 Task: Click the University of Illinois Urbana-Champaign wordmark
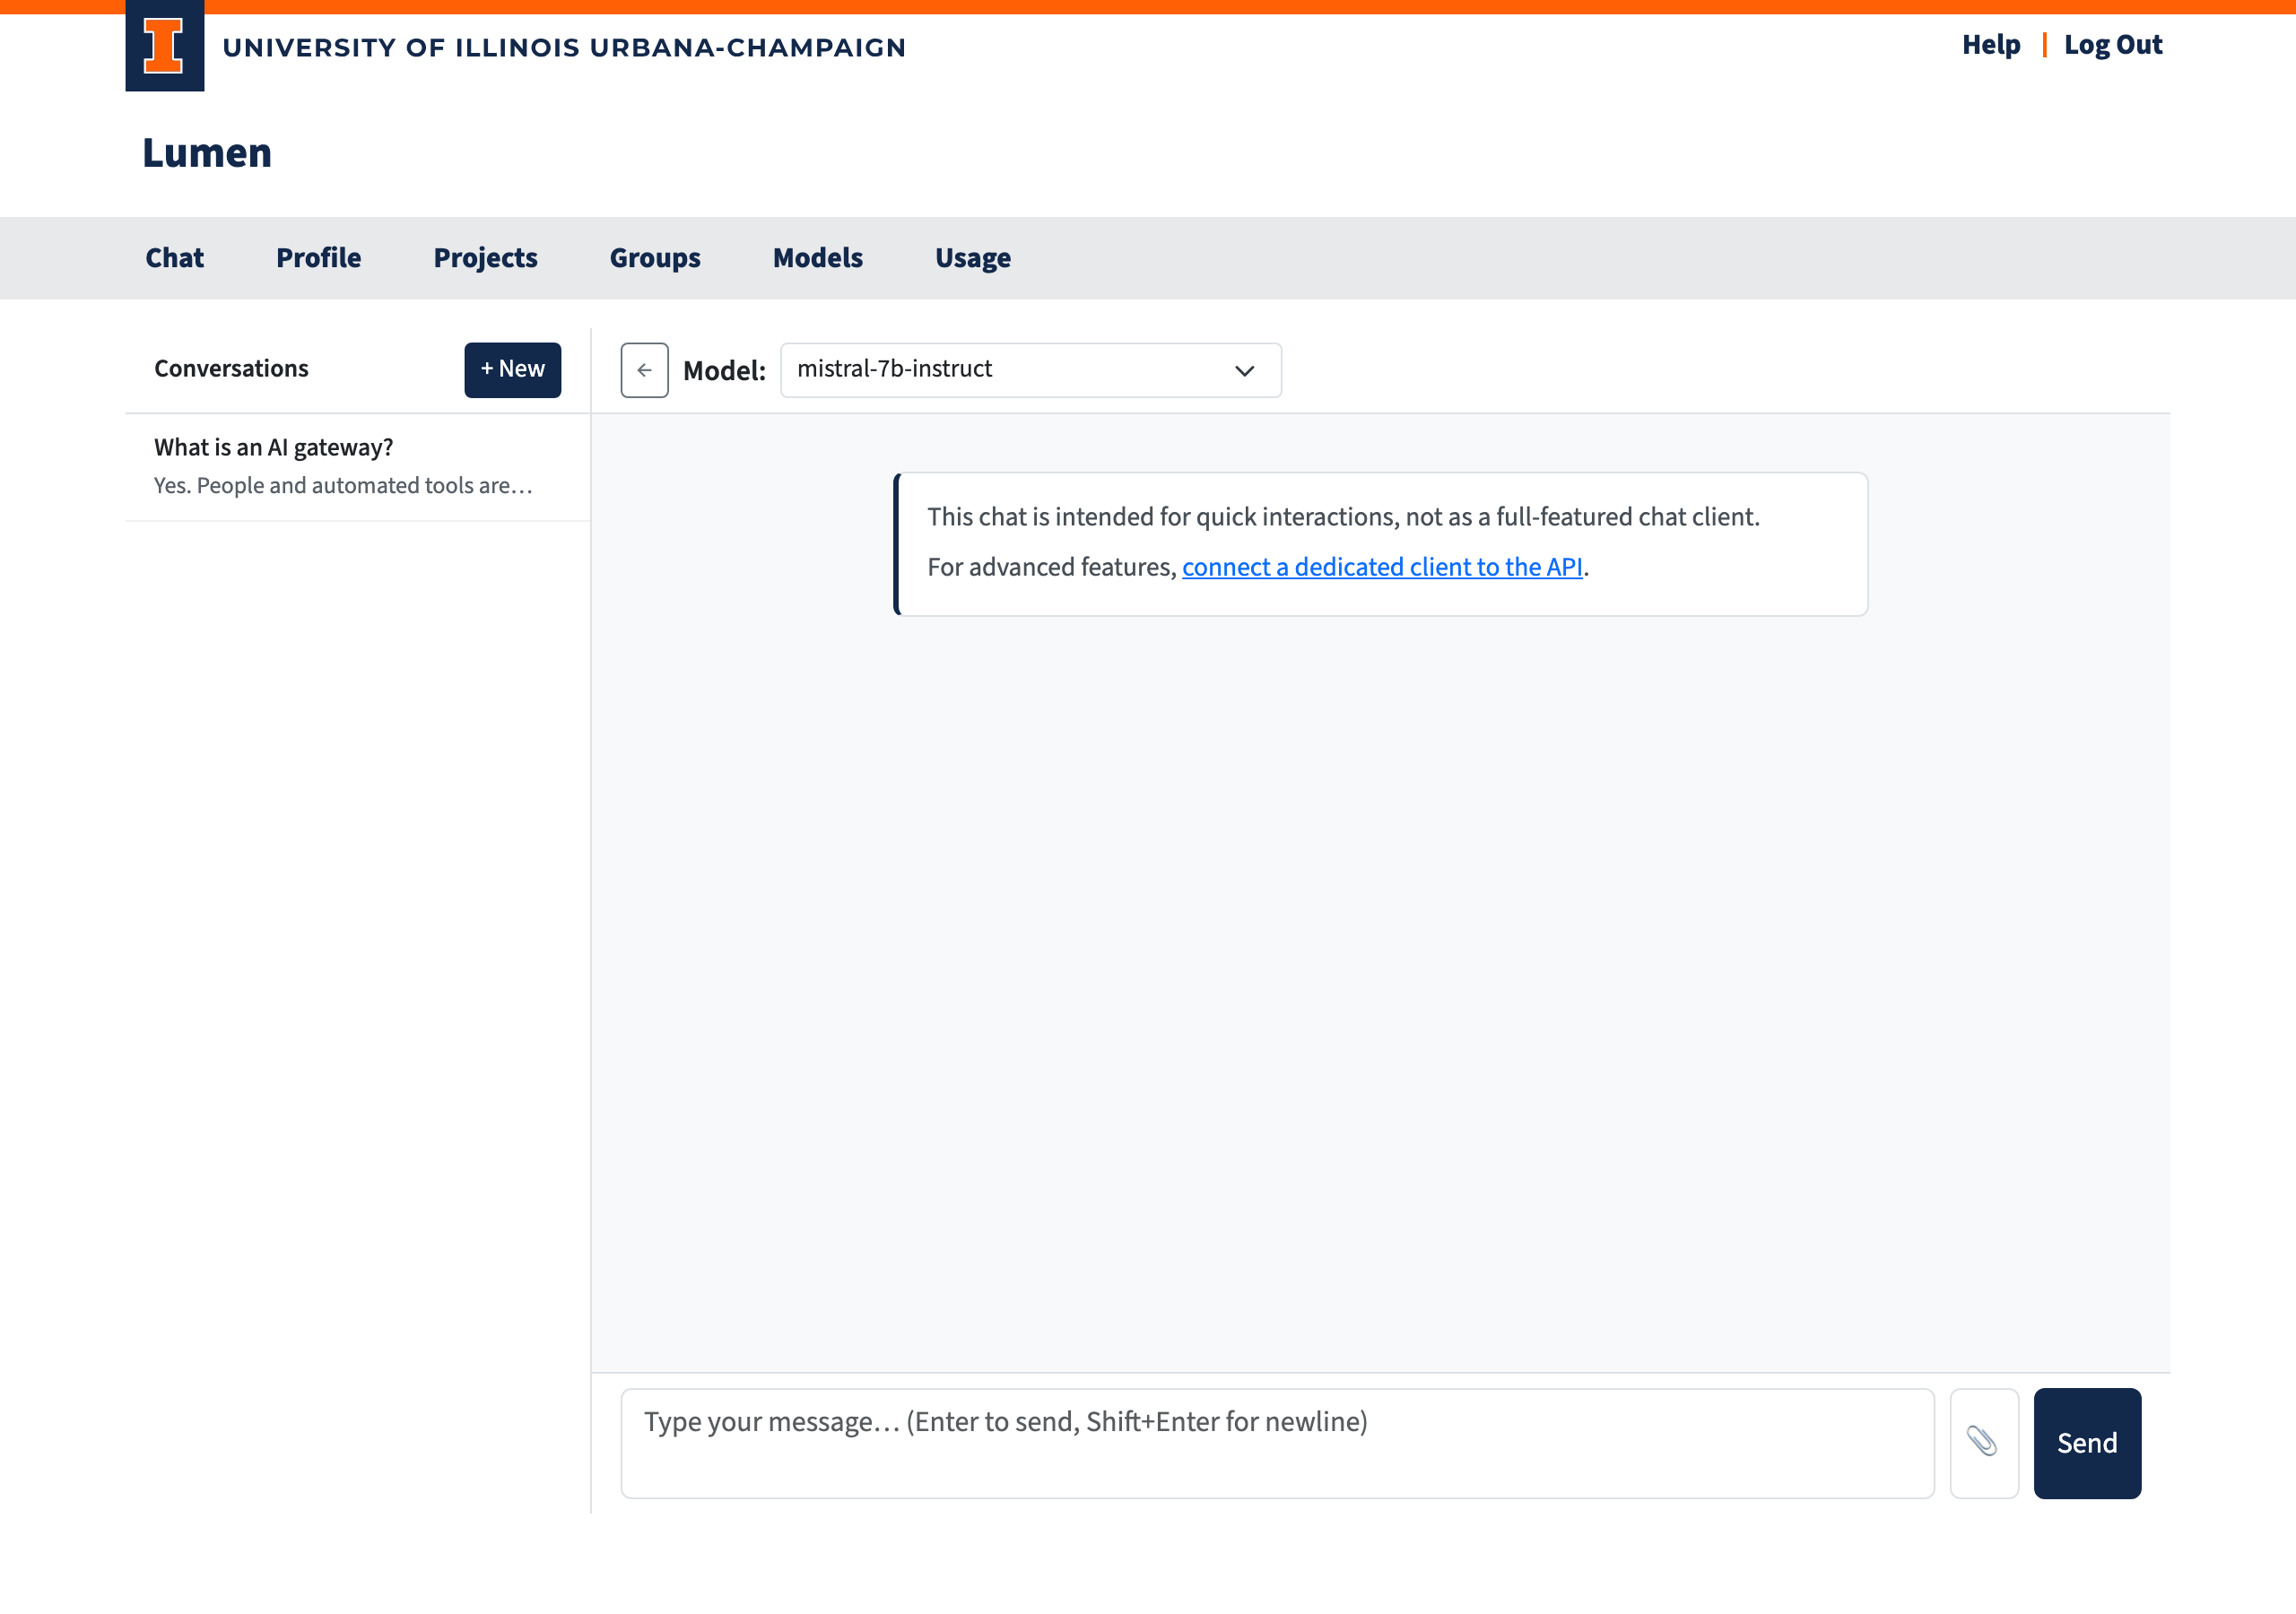pos(563,48)
